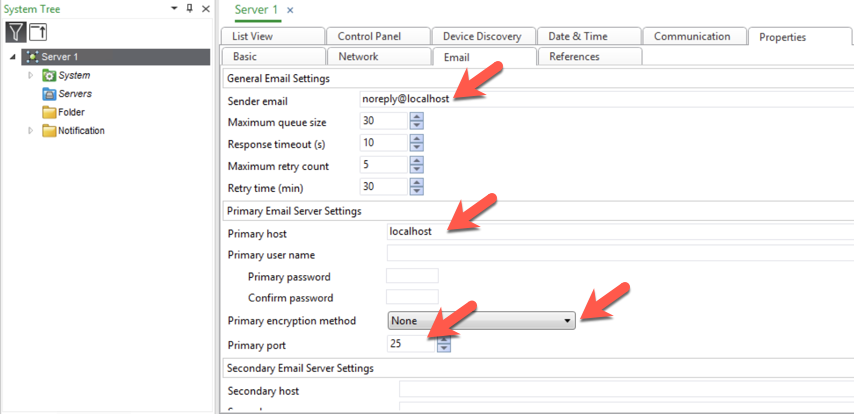Decrease Primary port with down arrow
Viewport: 854px width, 414px height.
tap(444, 348)
